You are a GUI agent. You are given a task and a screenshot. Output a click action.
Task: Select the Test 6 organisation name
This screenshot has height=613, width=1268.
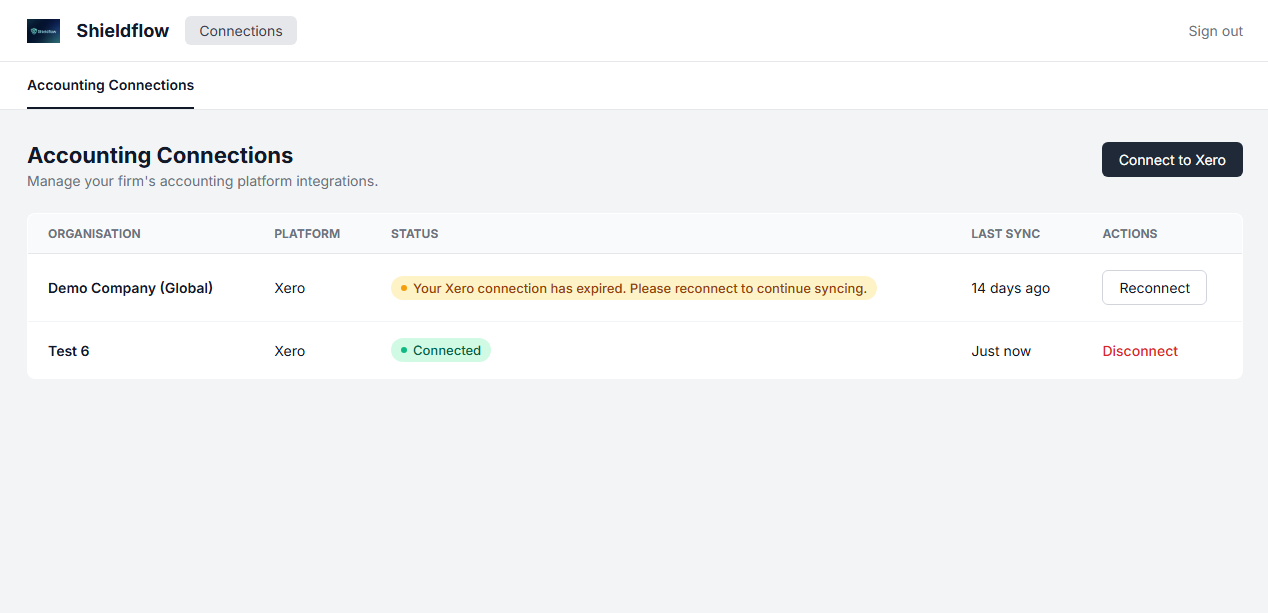(69, 351)
